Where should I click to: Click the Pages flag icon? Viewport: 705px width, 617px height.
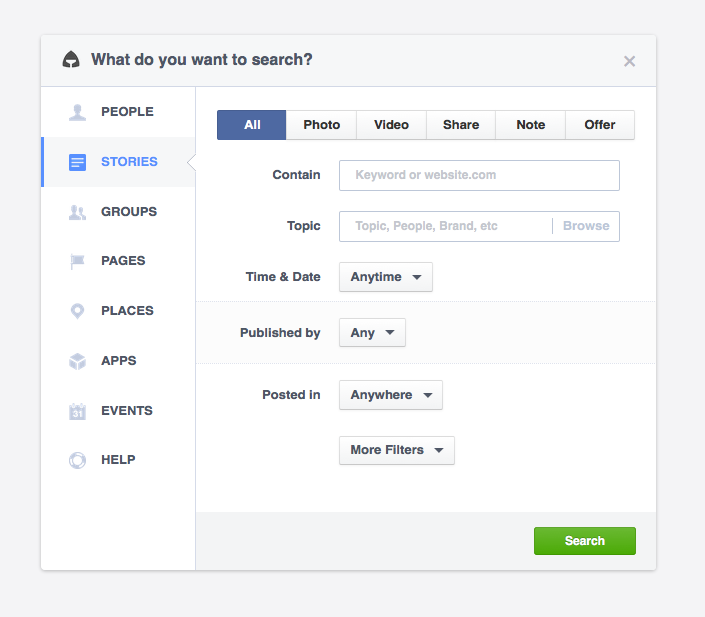(77, 261)
